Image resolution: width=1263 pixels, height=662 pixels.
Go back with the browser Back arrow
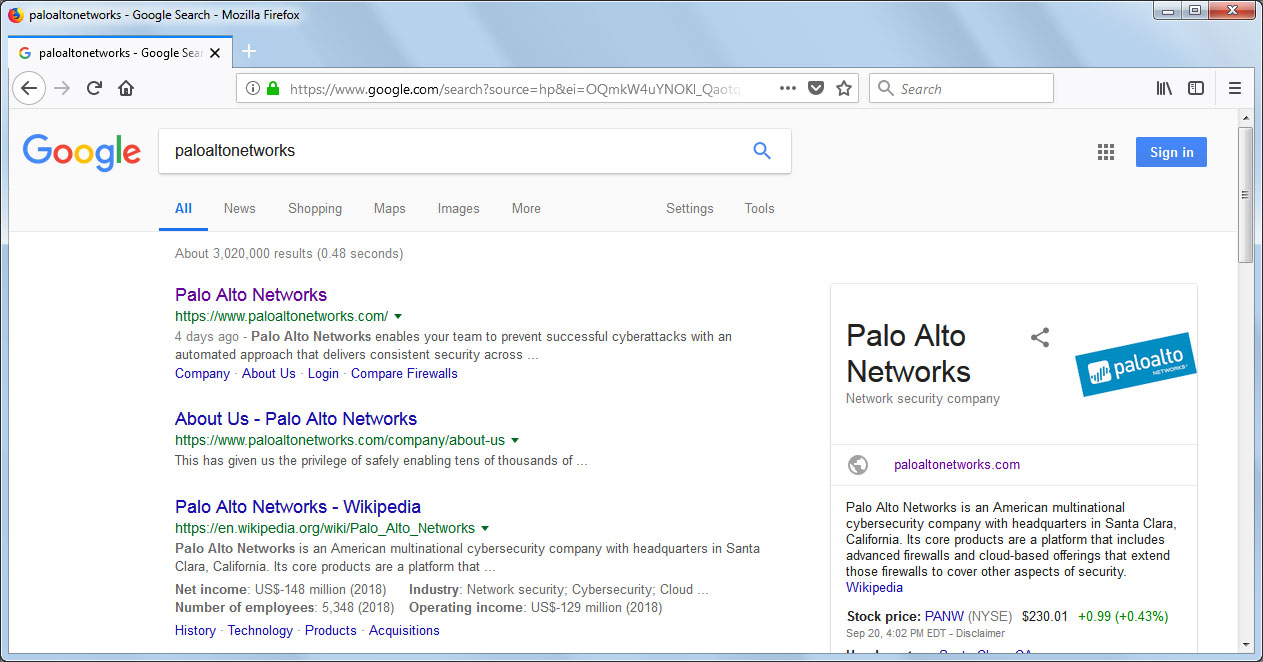click(29, 88)
